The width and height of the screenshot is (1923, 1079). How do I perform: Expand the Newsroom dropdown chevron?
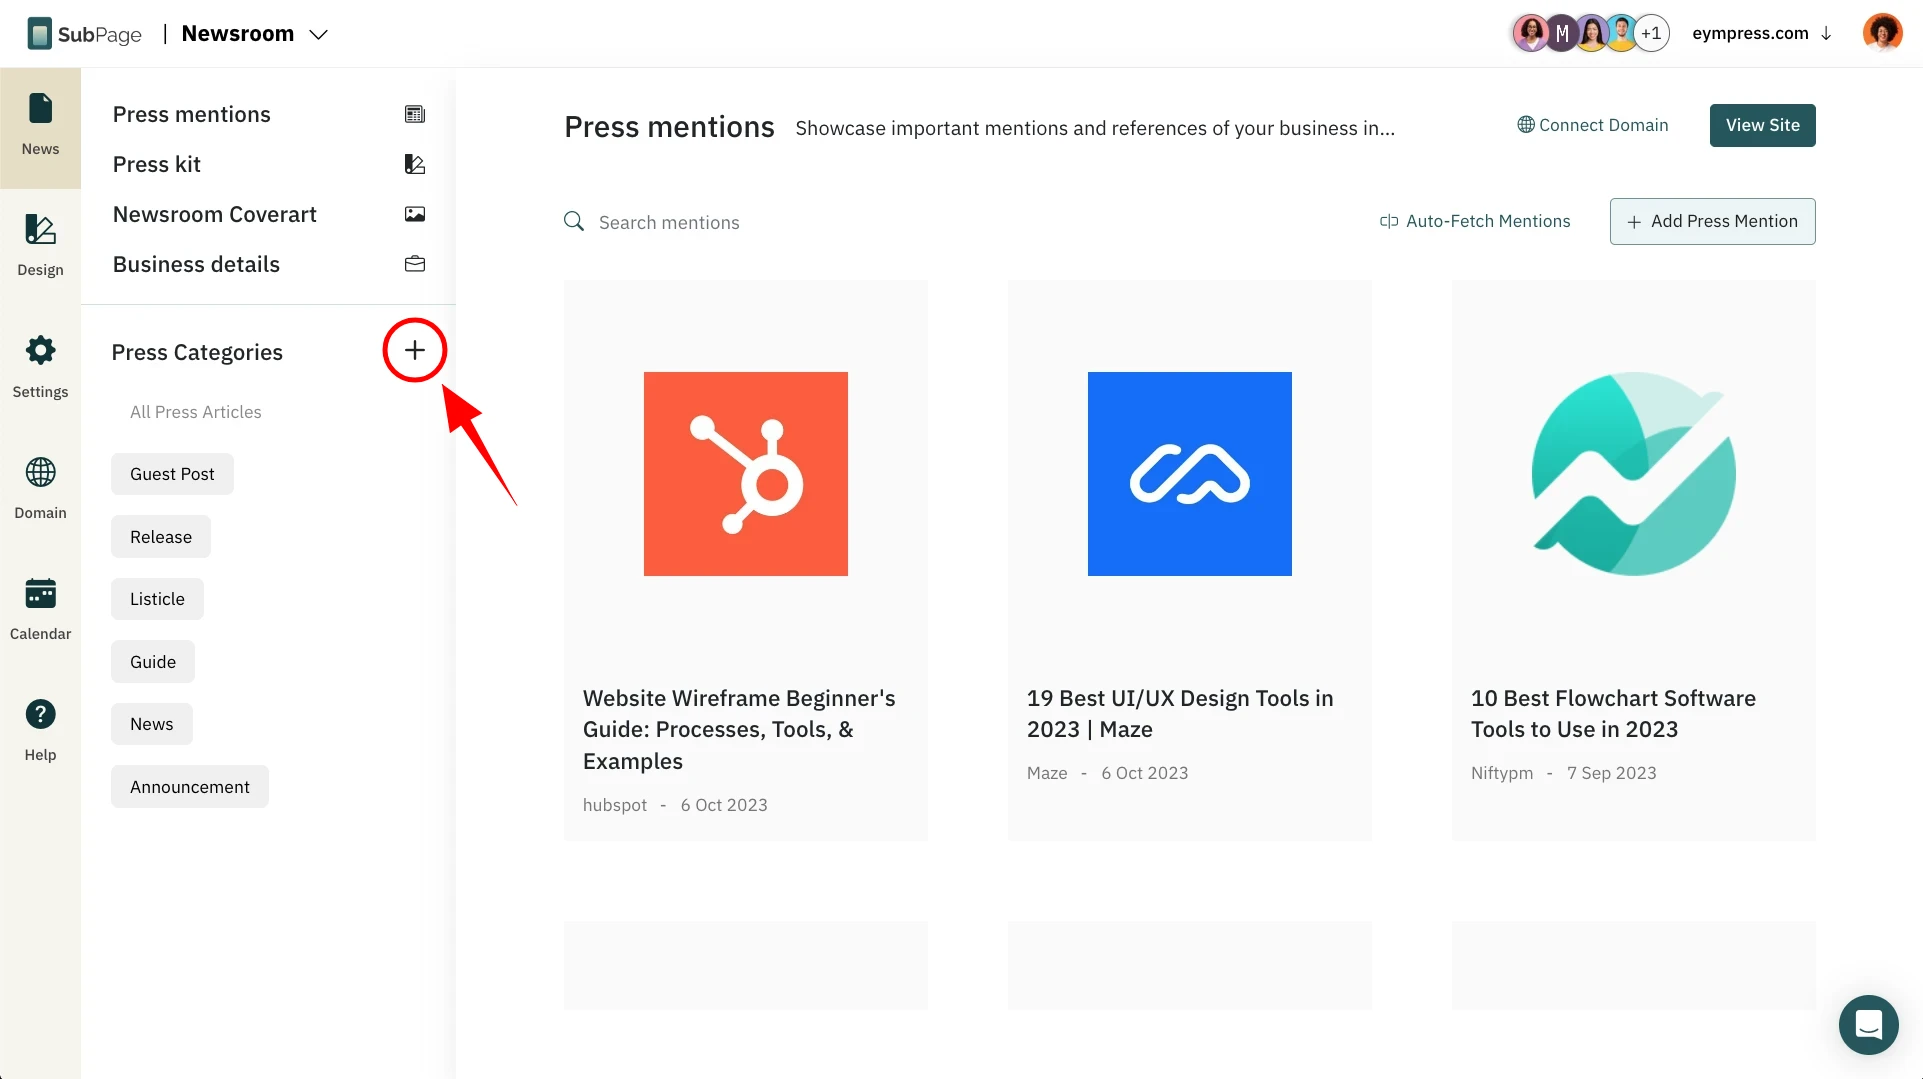318,34
